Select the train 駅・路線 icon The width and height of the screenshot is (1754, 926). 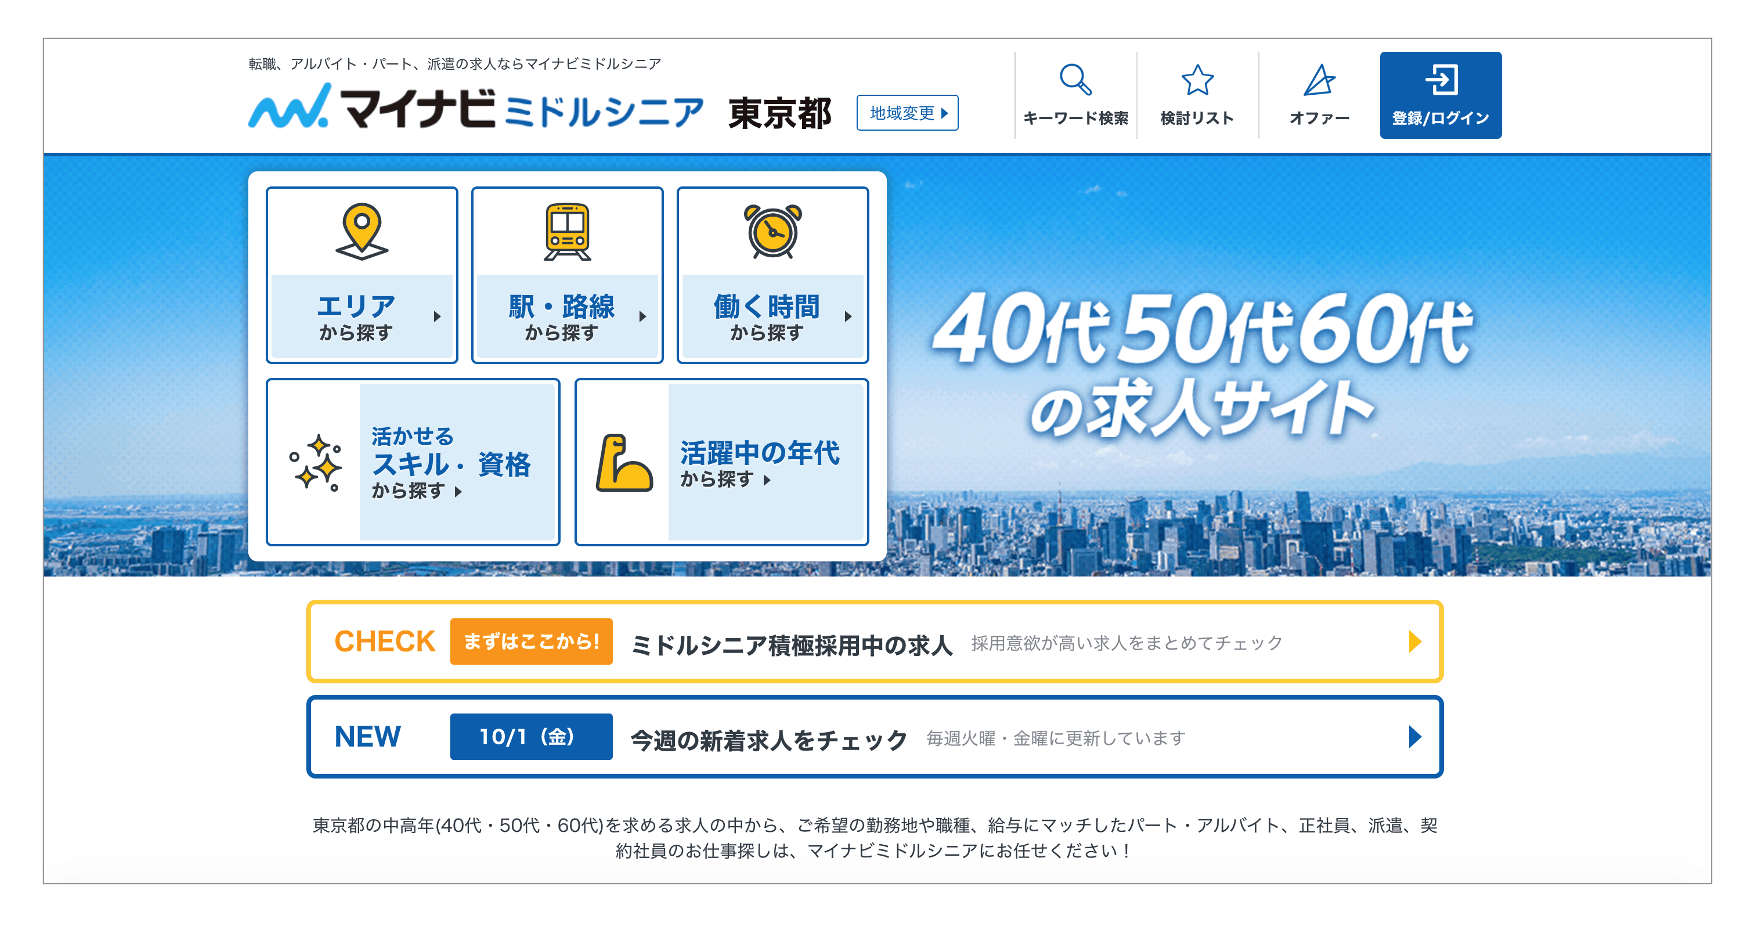pos(567,232)
